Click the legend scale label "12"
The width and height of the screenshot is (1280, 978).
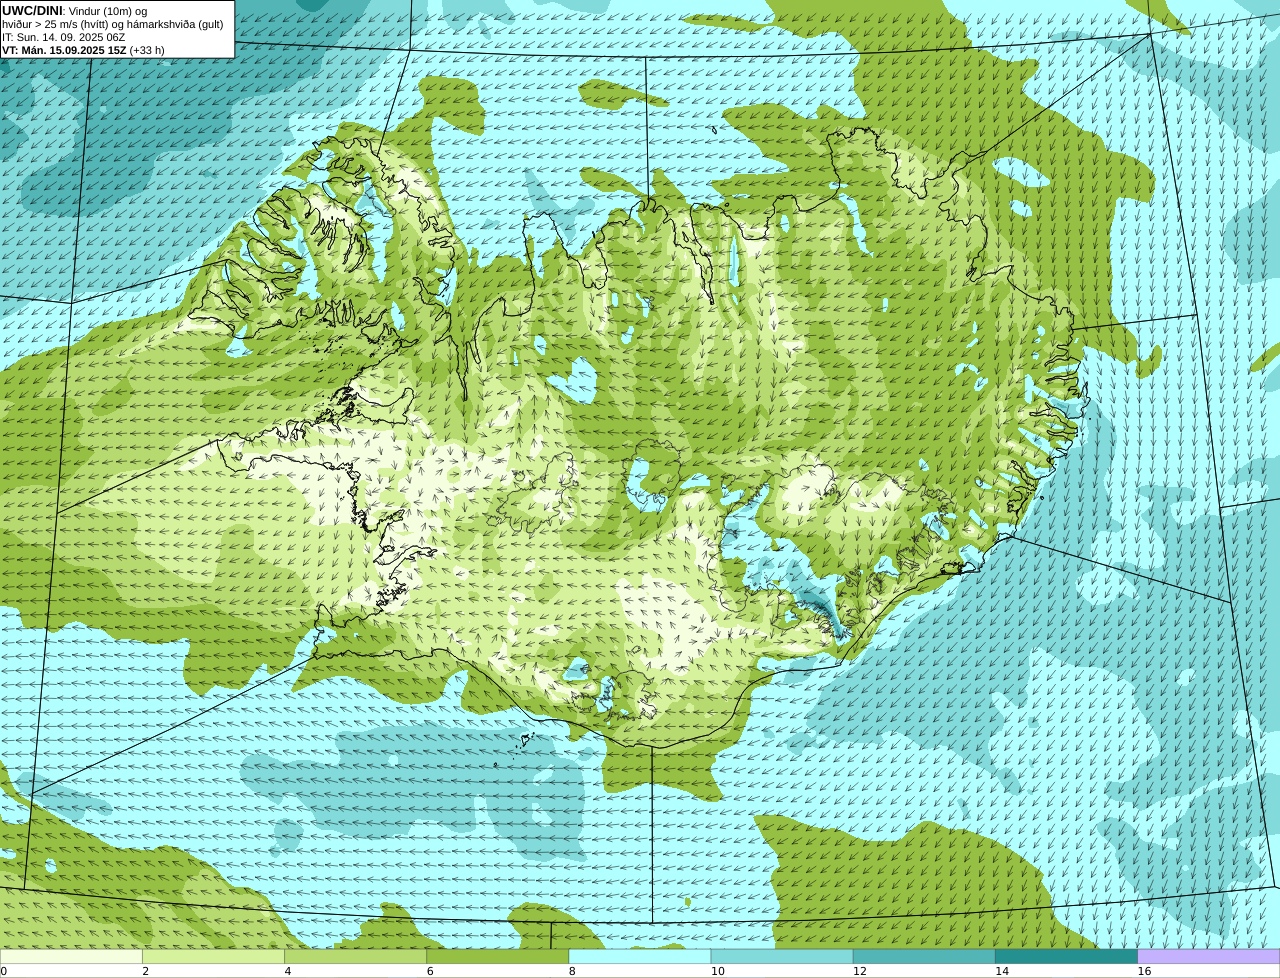(x=859, y=971)
